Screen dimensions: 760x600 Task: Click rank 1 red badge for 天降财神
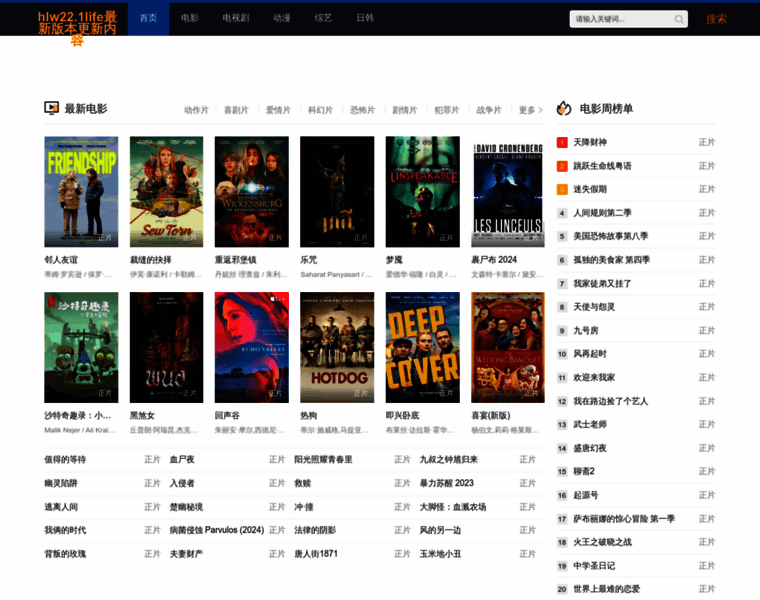pos(562,142)
